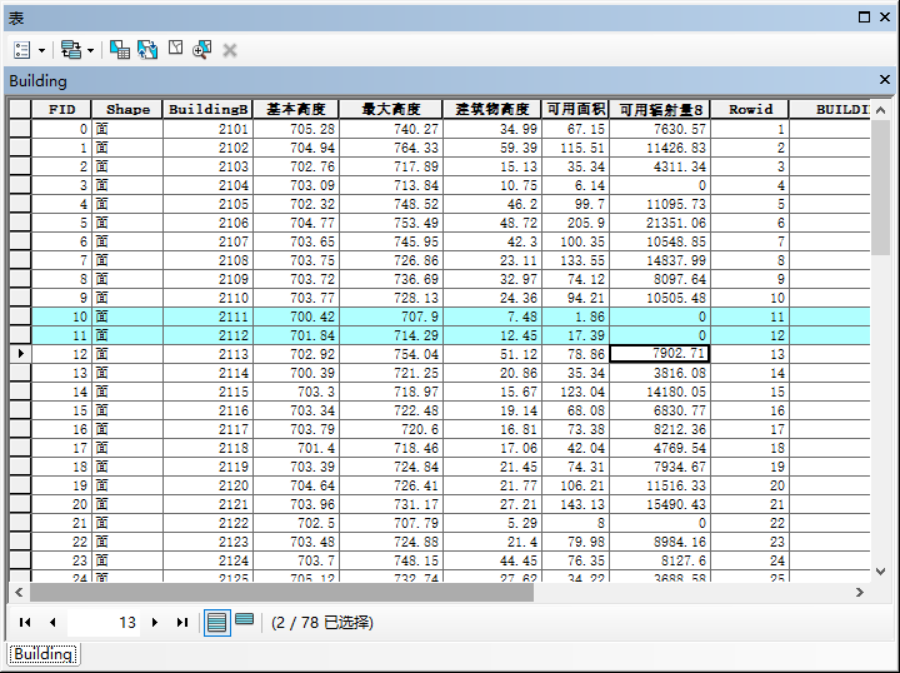Click the BuildingB cell 2124
The image size is (900, 673).
(x=208, y=561)
